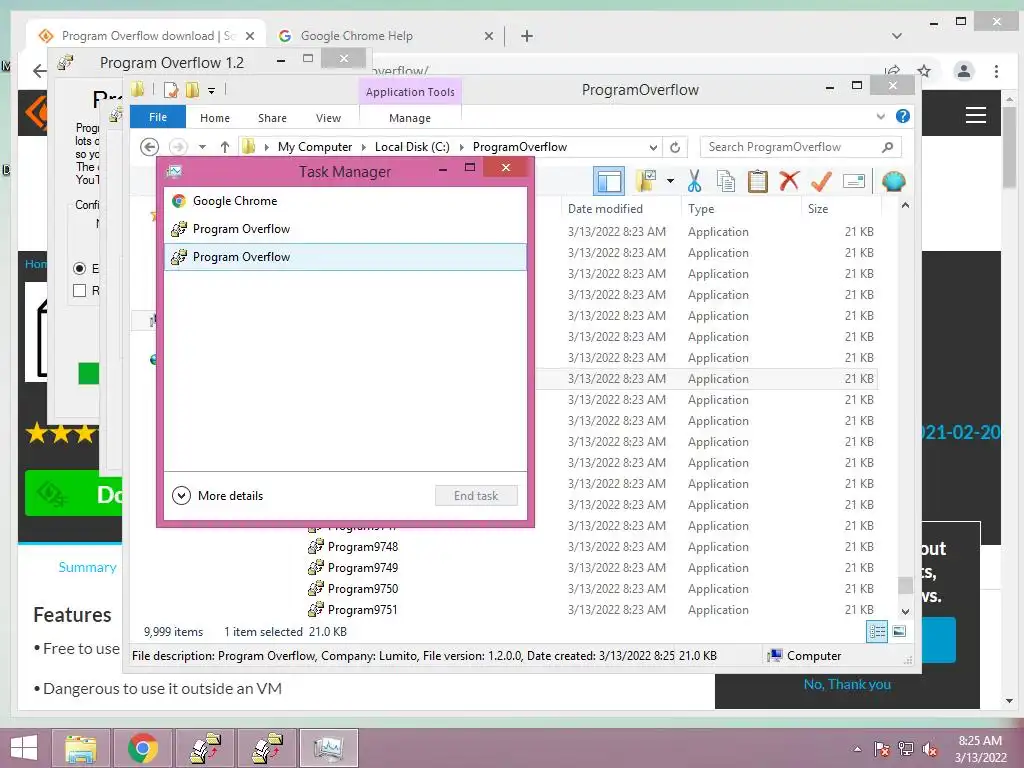
Task: Select the highlighted second Program Overflow task
Action: click(345, 257)
